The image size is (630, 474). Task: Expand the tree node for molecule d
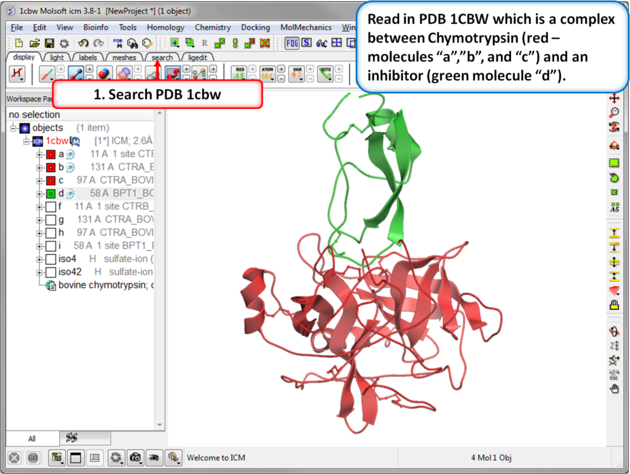point(39,194)
